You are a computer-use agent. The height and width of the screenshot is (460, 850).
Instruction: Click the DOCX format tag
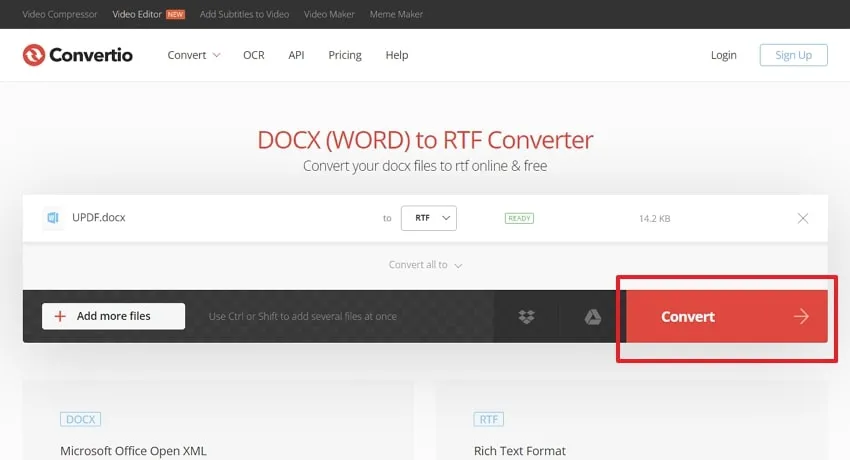click(80, 419)
